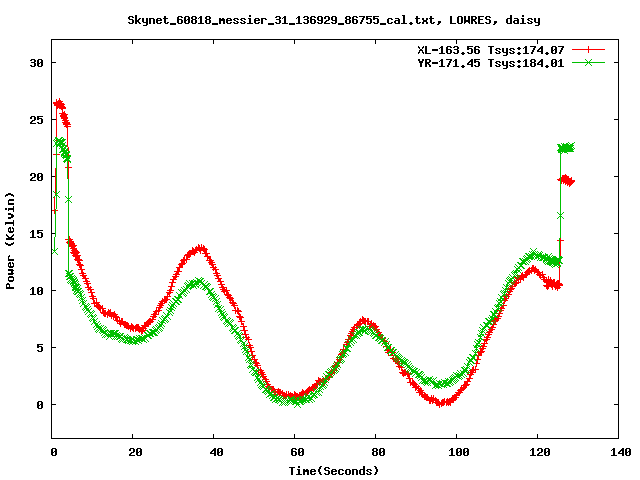
Task: Click the Time(Seconds) x-axis label
Action: (334, 471)
